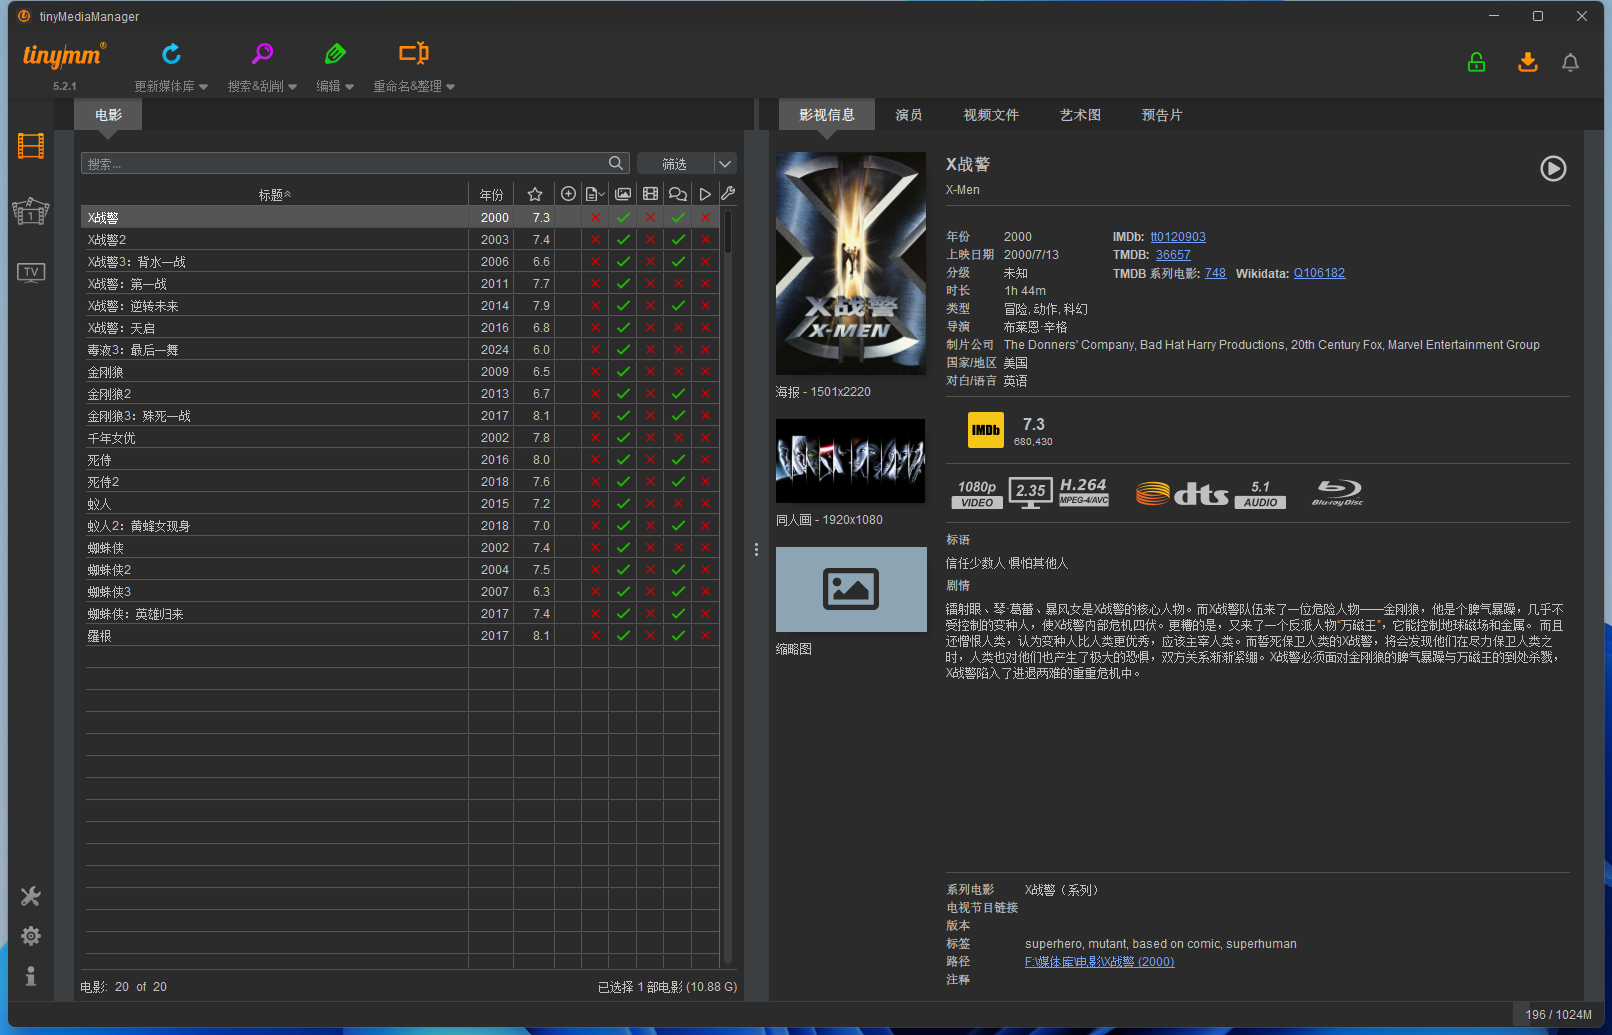Click the Update media library refresh icon
Viewport: 1612px width, 1035px height.
(171, 54)
